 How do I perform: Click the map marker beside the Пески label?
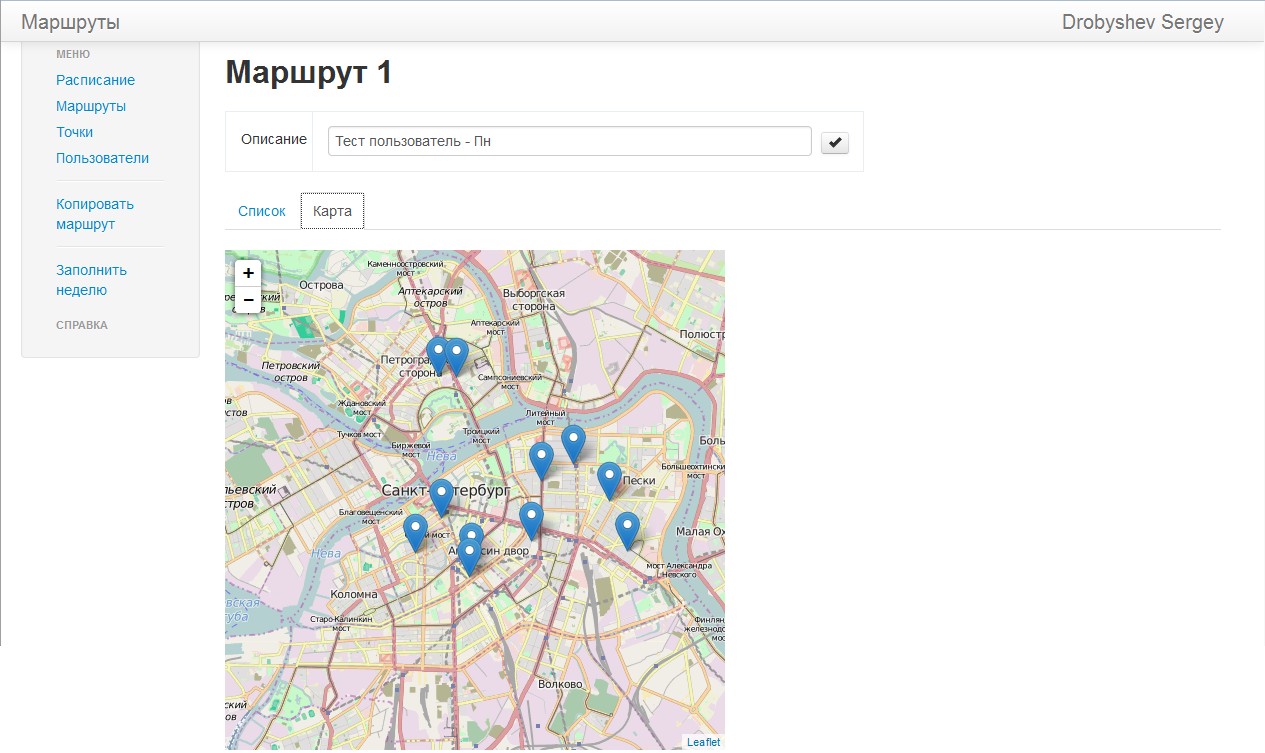pyautogui.click(x=609, y=480)
